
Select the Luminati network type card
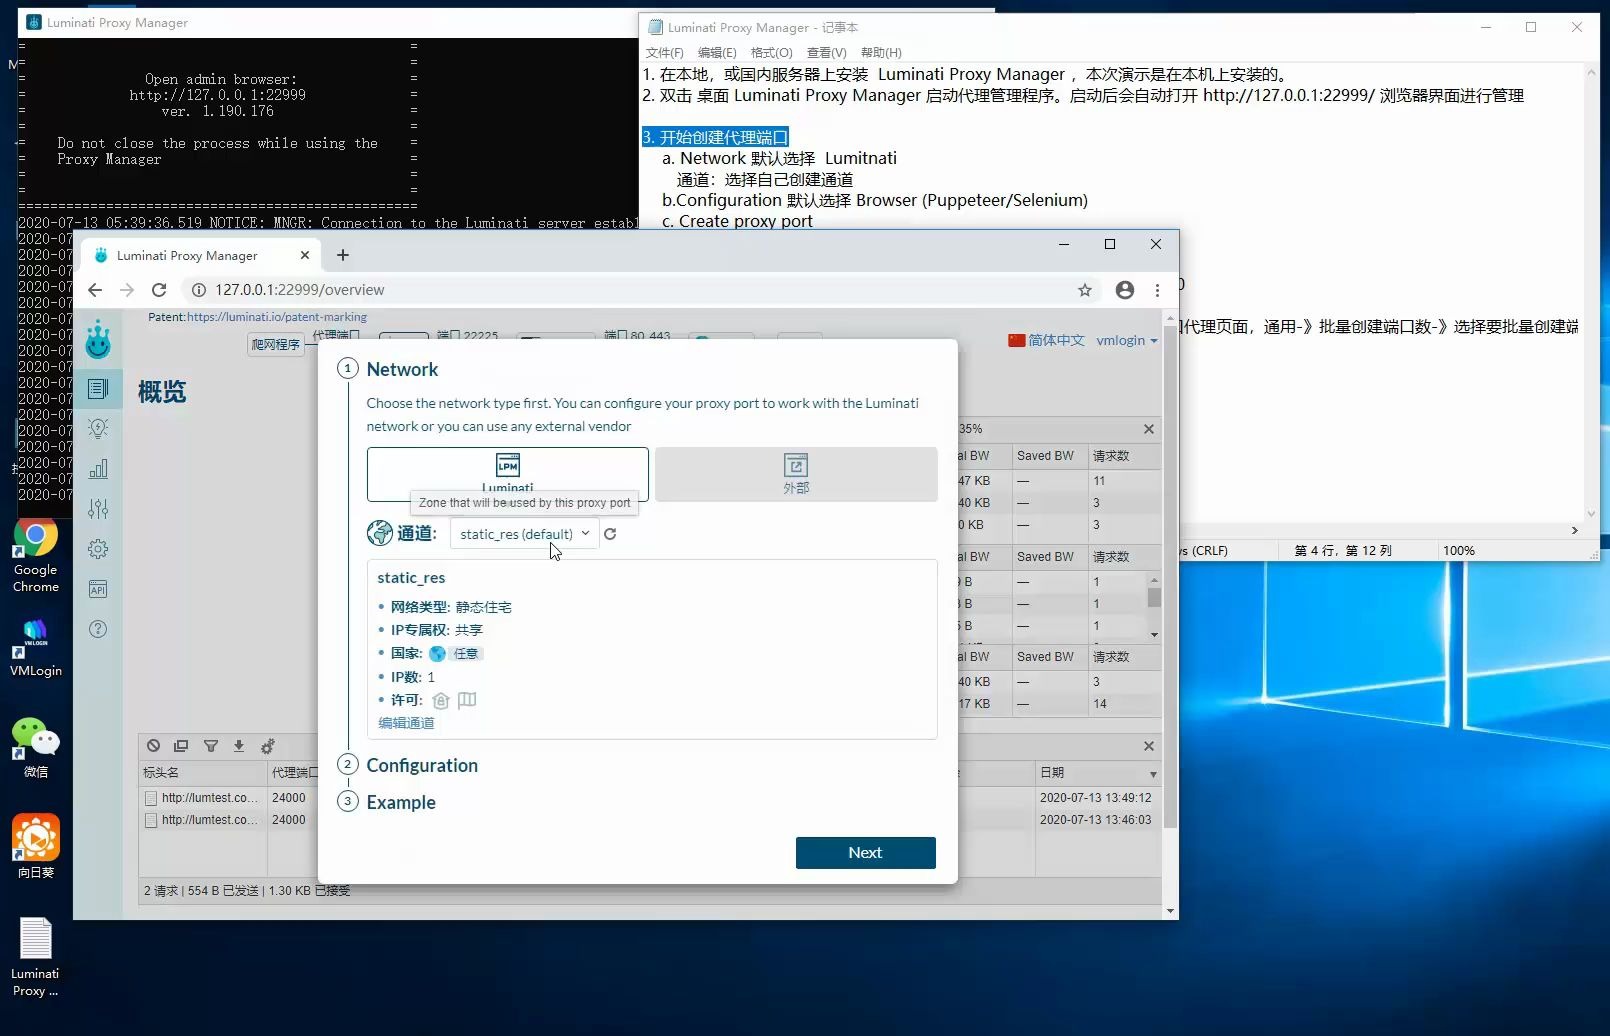(508, 474)
